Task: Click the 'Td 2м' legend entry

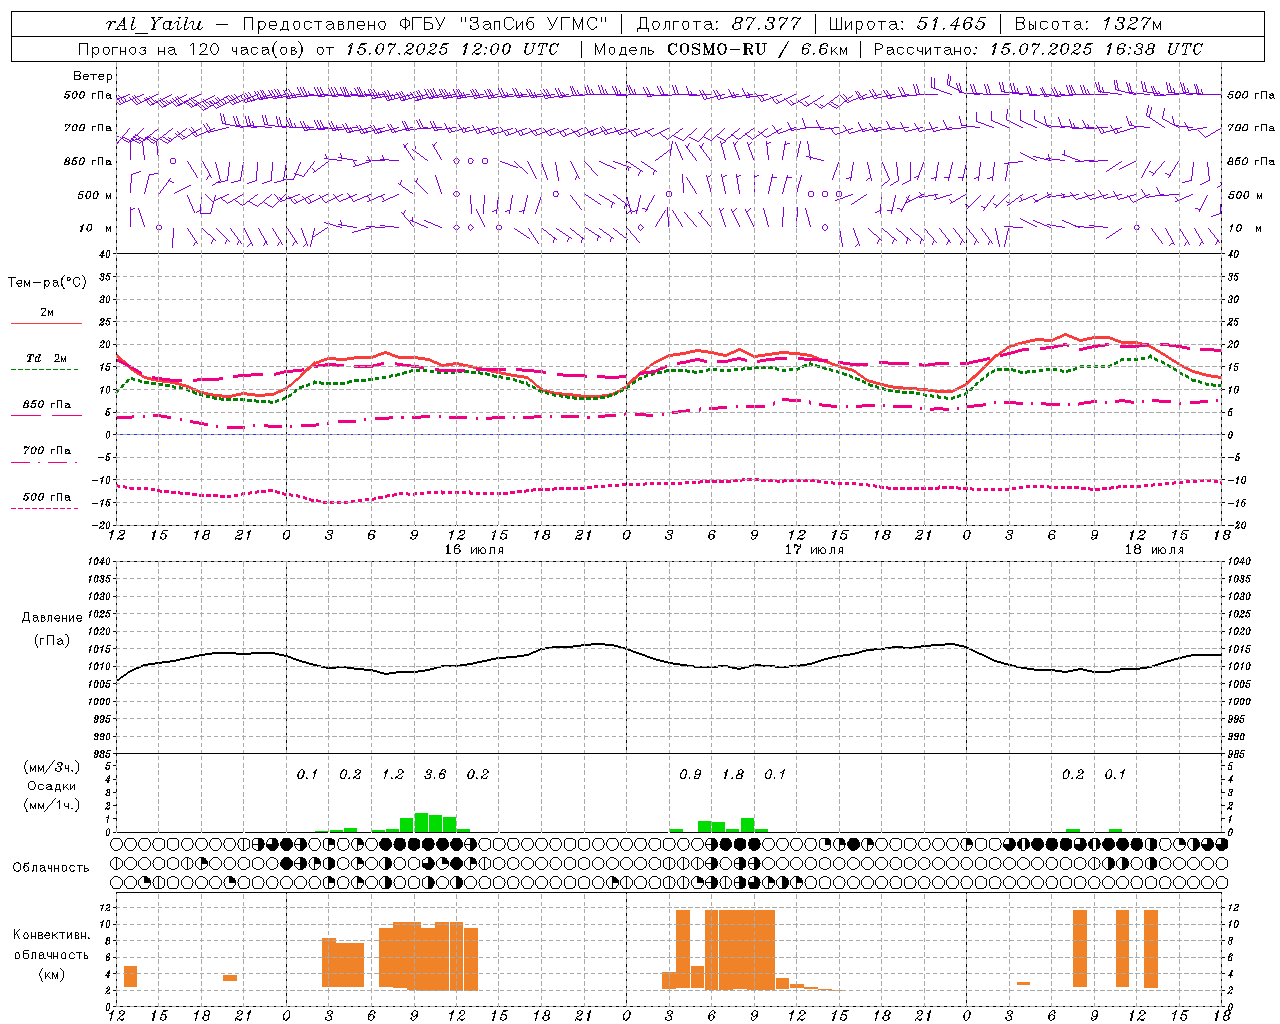Action: [x=47, y=358]
